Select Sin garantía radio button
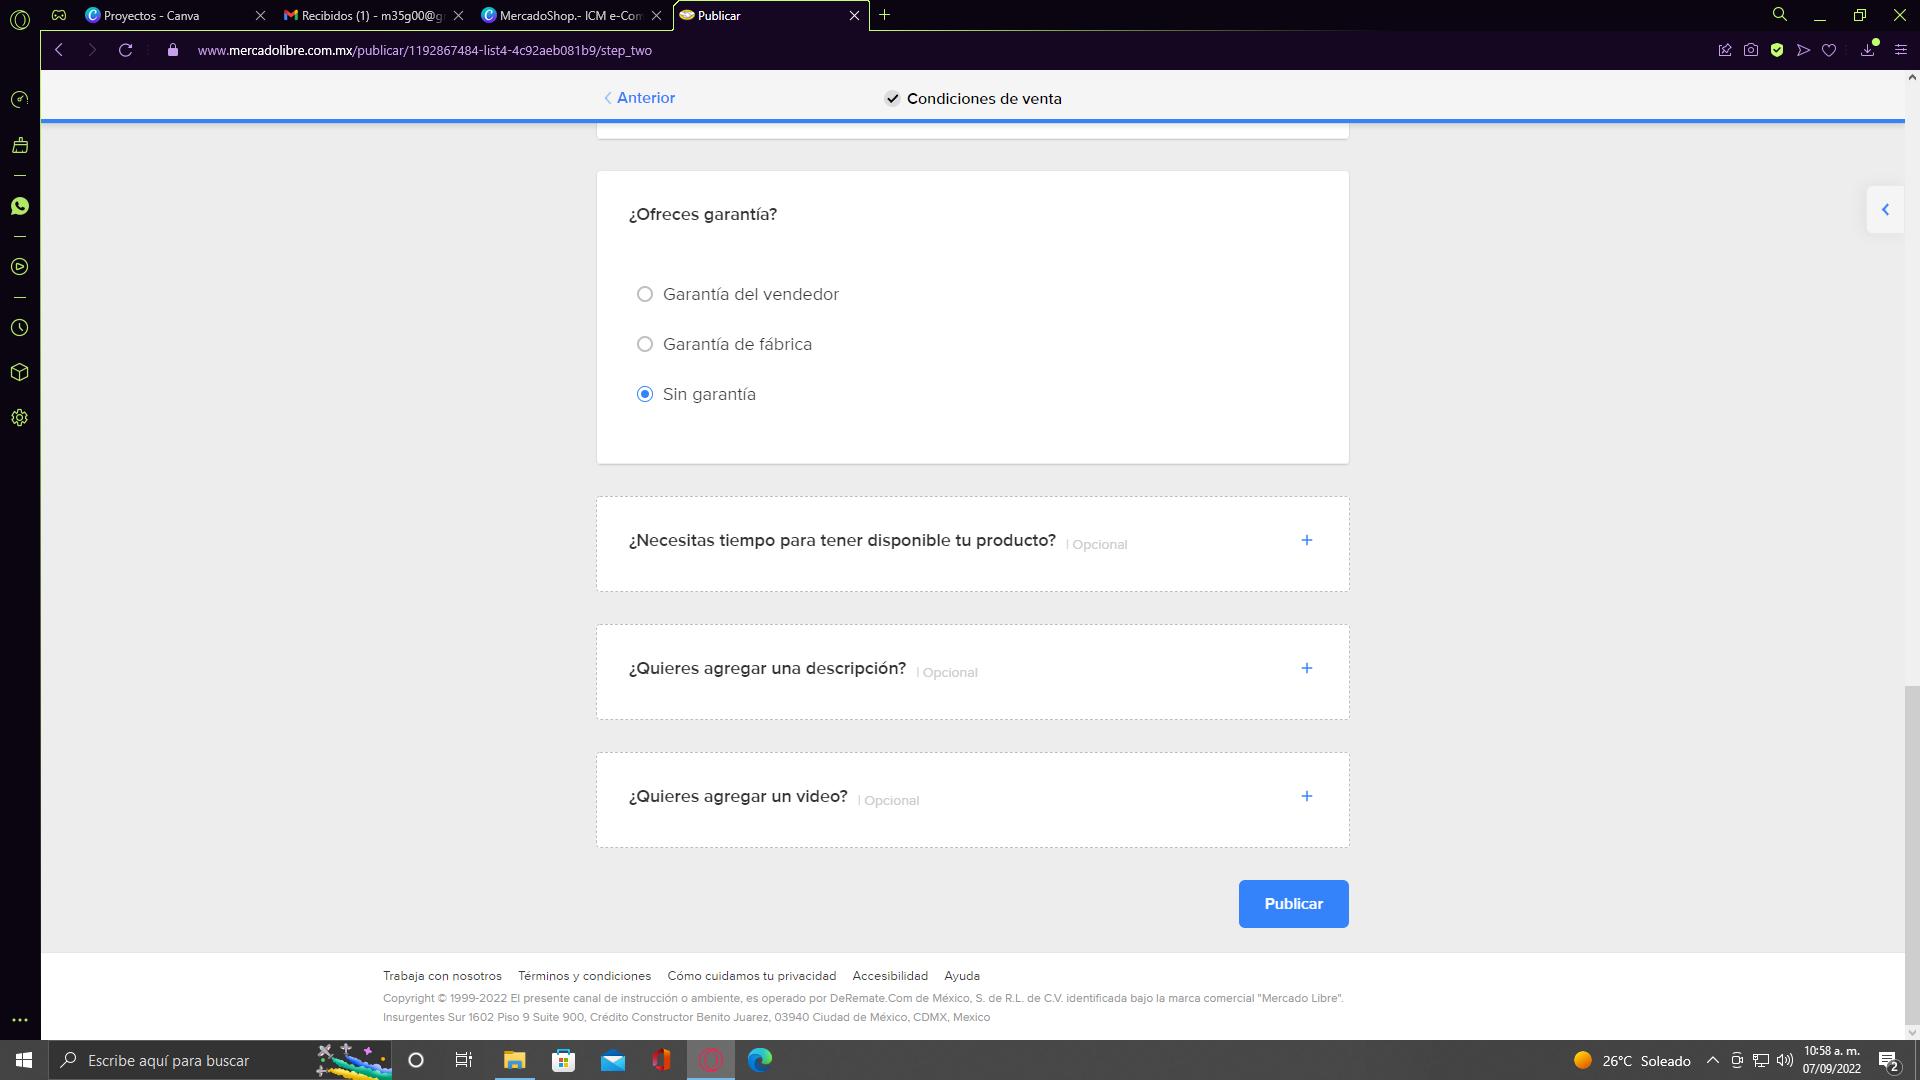1920x1080 pixels. tap(645, 394)
